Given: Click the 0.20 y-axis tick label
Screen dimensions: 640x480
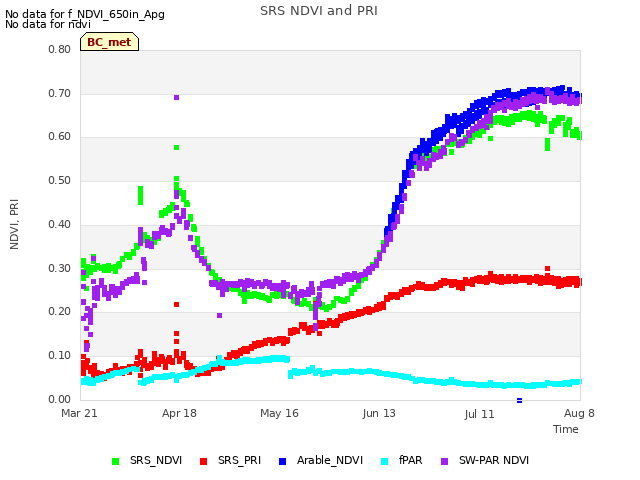Looking at the screenshot, I should tap(60, 312).
